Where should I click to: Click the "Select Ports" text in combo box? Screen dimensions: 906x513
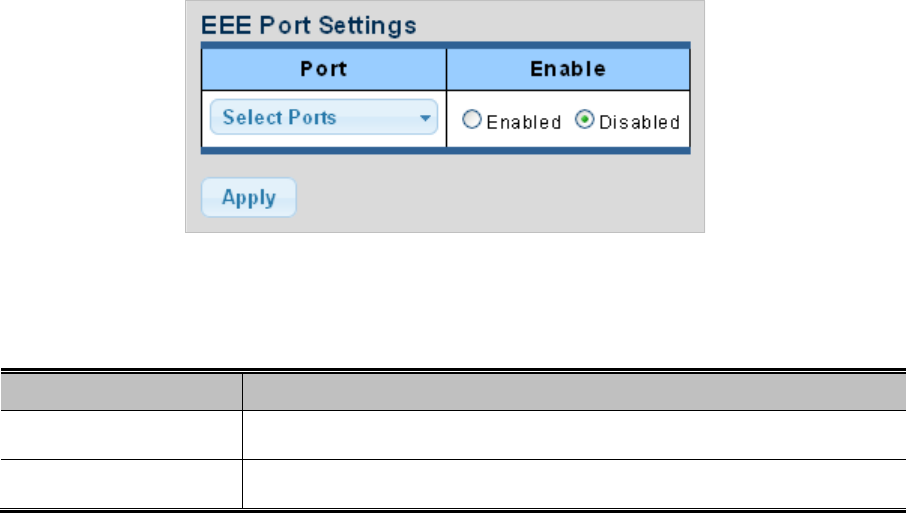pos(280,118)
